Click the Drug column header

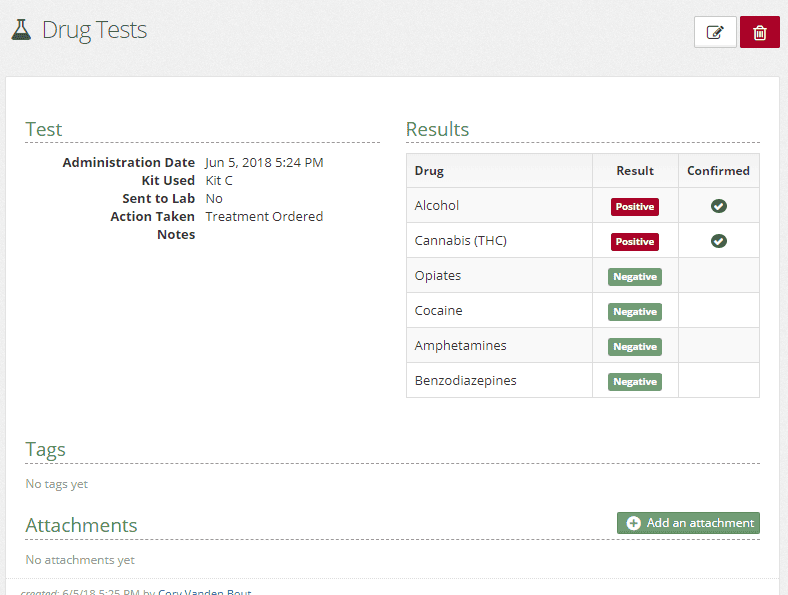click(429, 171)
